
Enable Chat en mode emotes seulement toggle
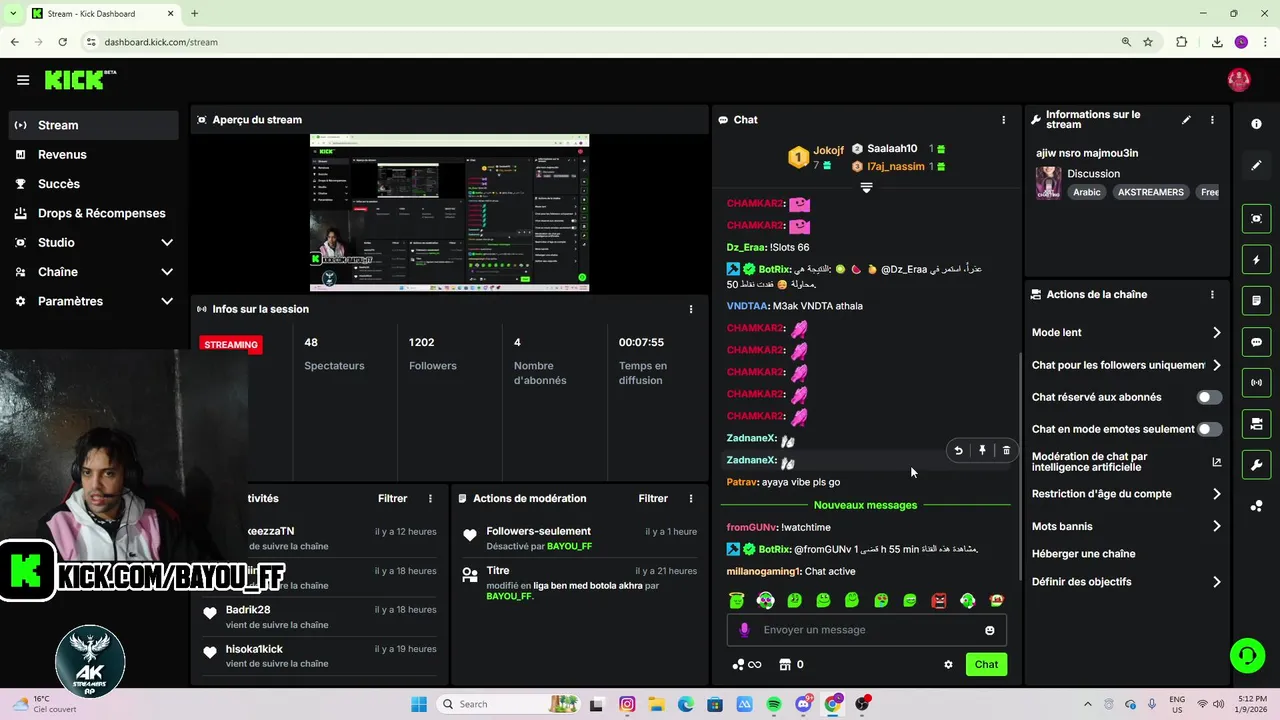(x=1209, y=429)
